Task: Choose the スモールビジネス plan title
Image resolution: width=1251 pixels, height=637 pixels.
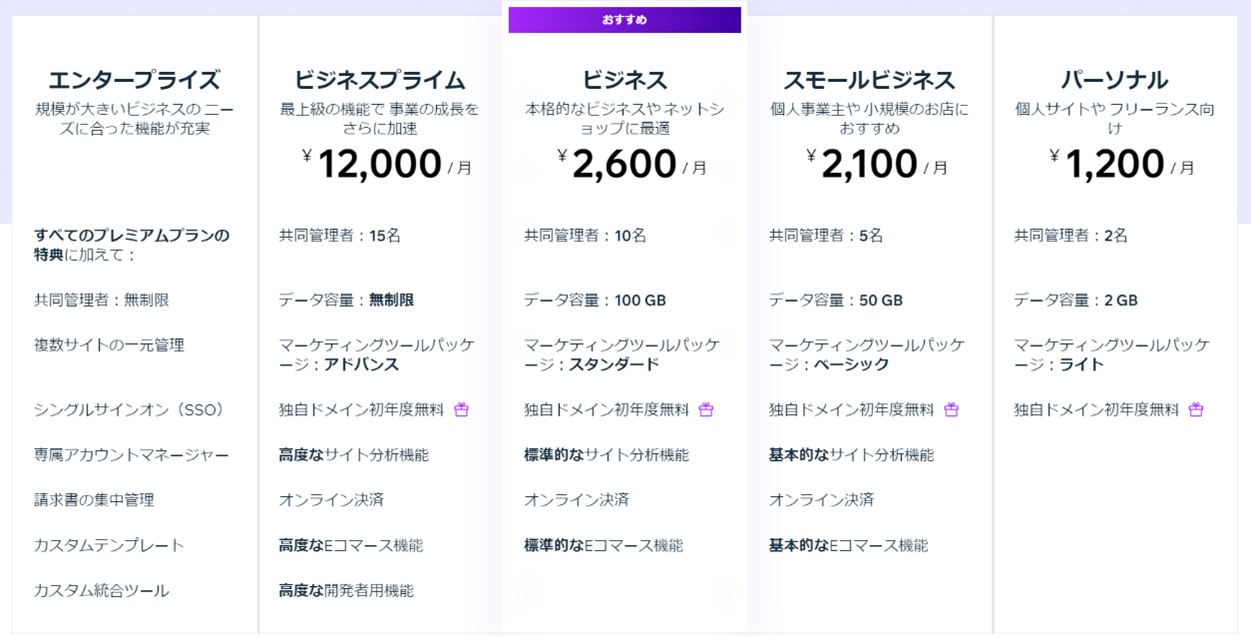Action: pyautogui.click(x=869, y=80)
